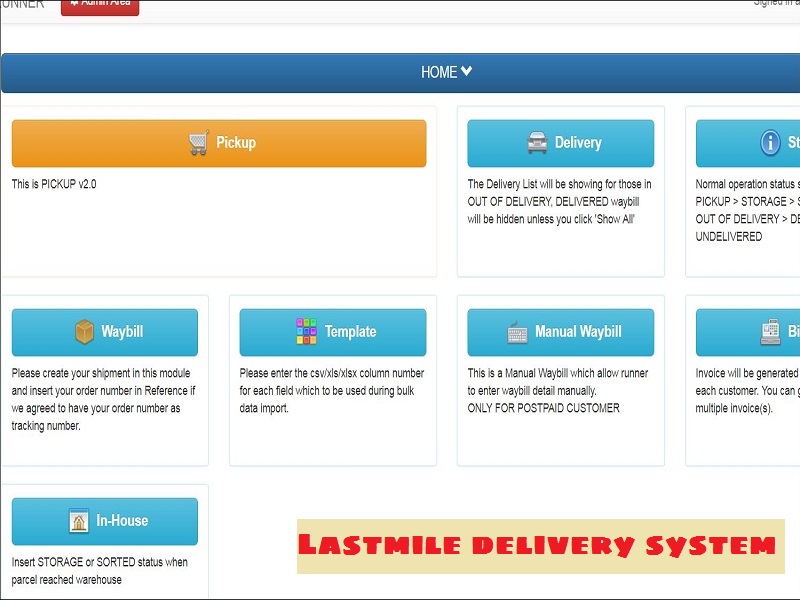Click the blue info circle icon
This screenshot has height=600, width=800.
[770, 143]
